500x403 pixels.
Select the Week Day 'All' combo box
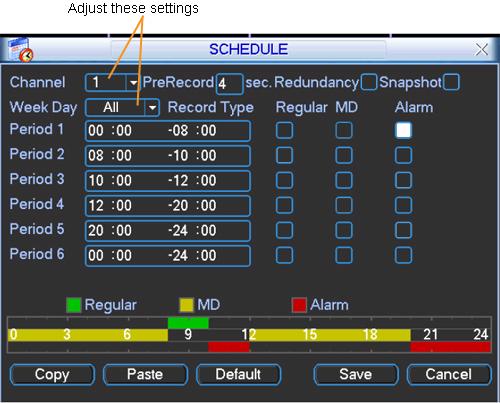[122, 108]
